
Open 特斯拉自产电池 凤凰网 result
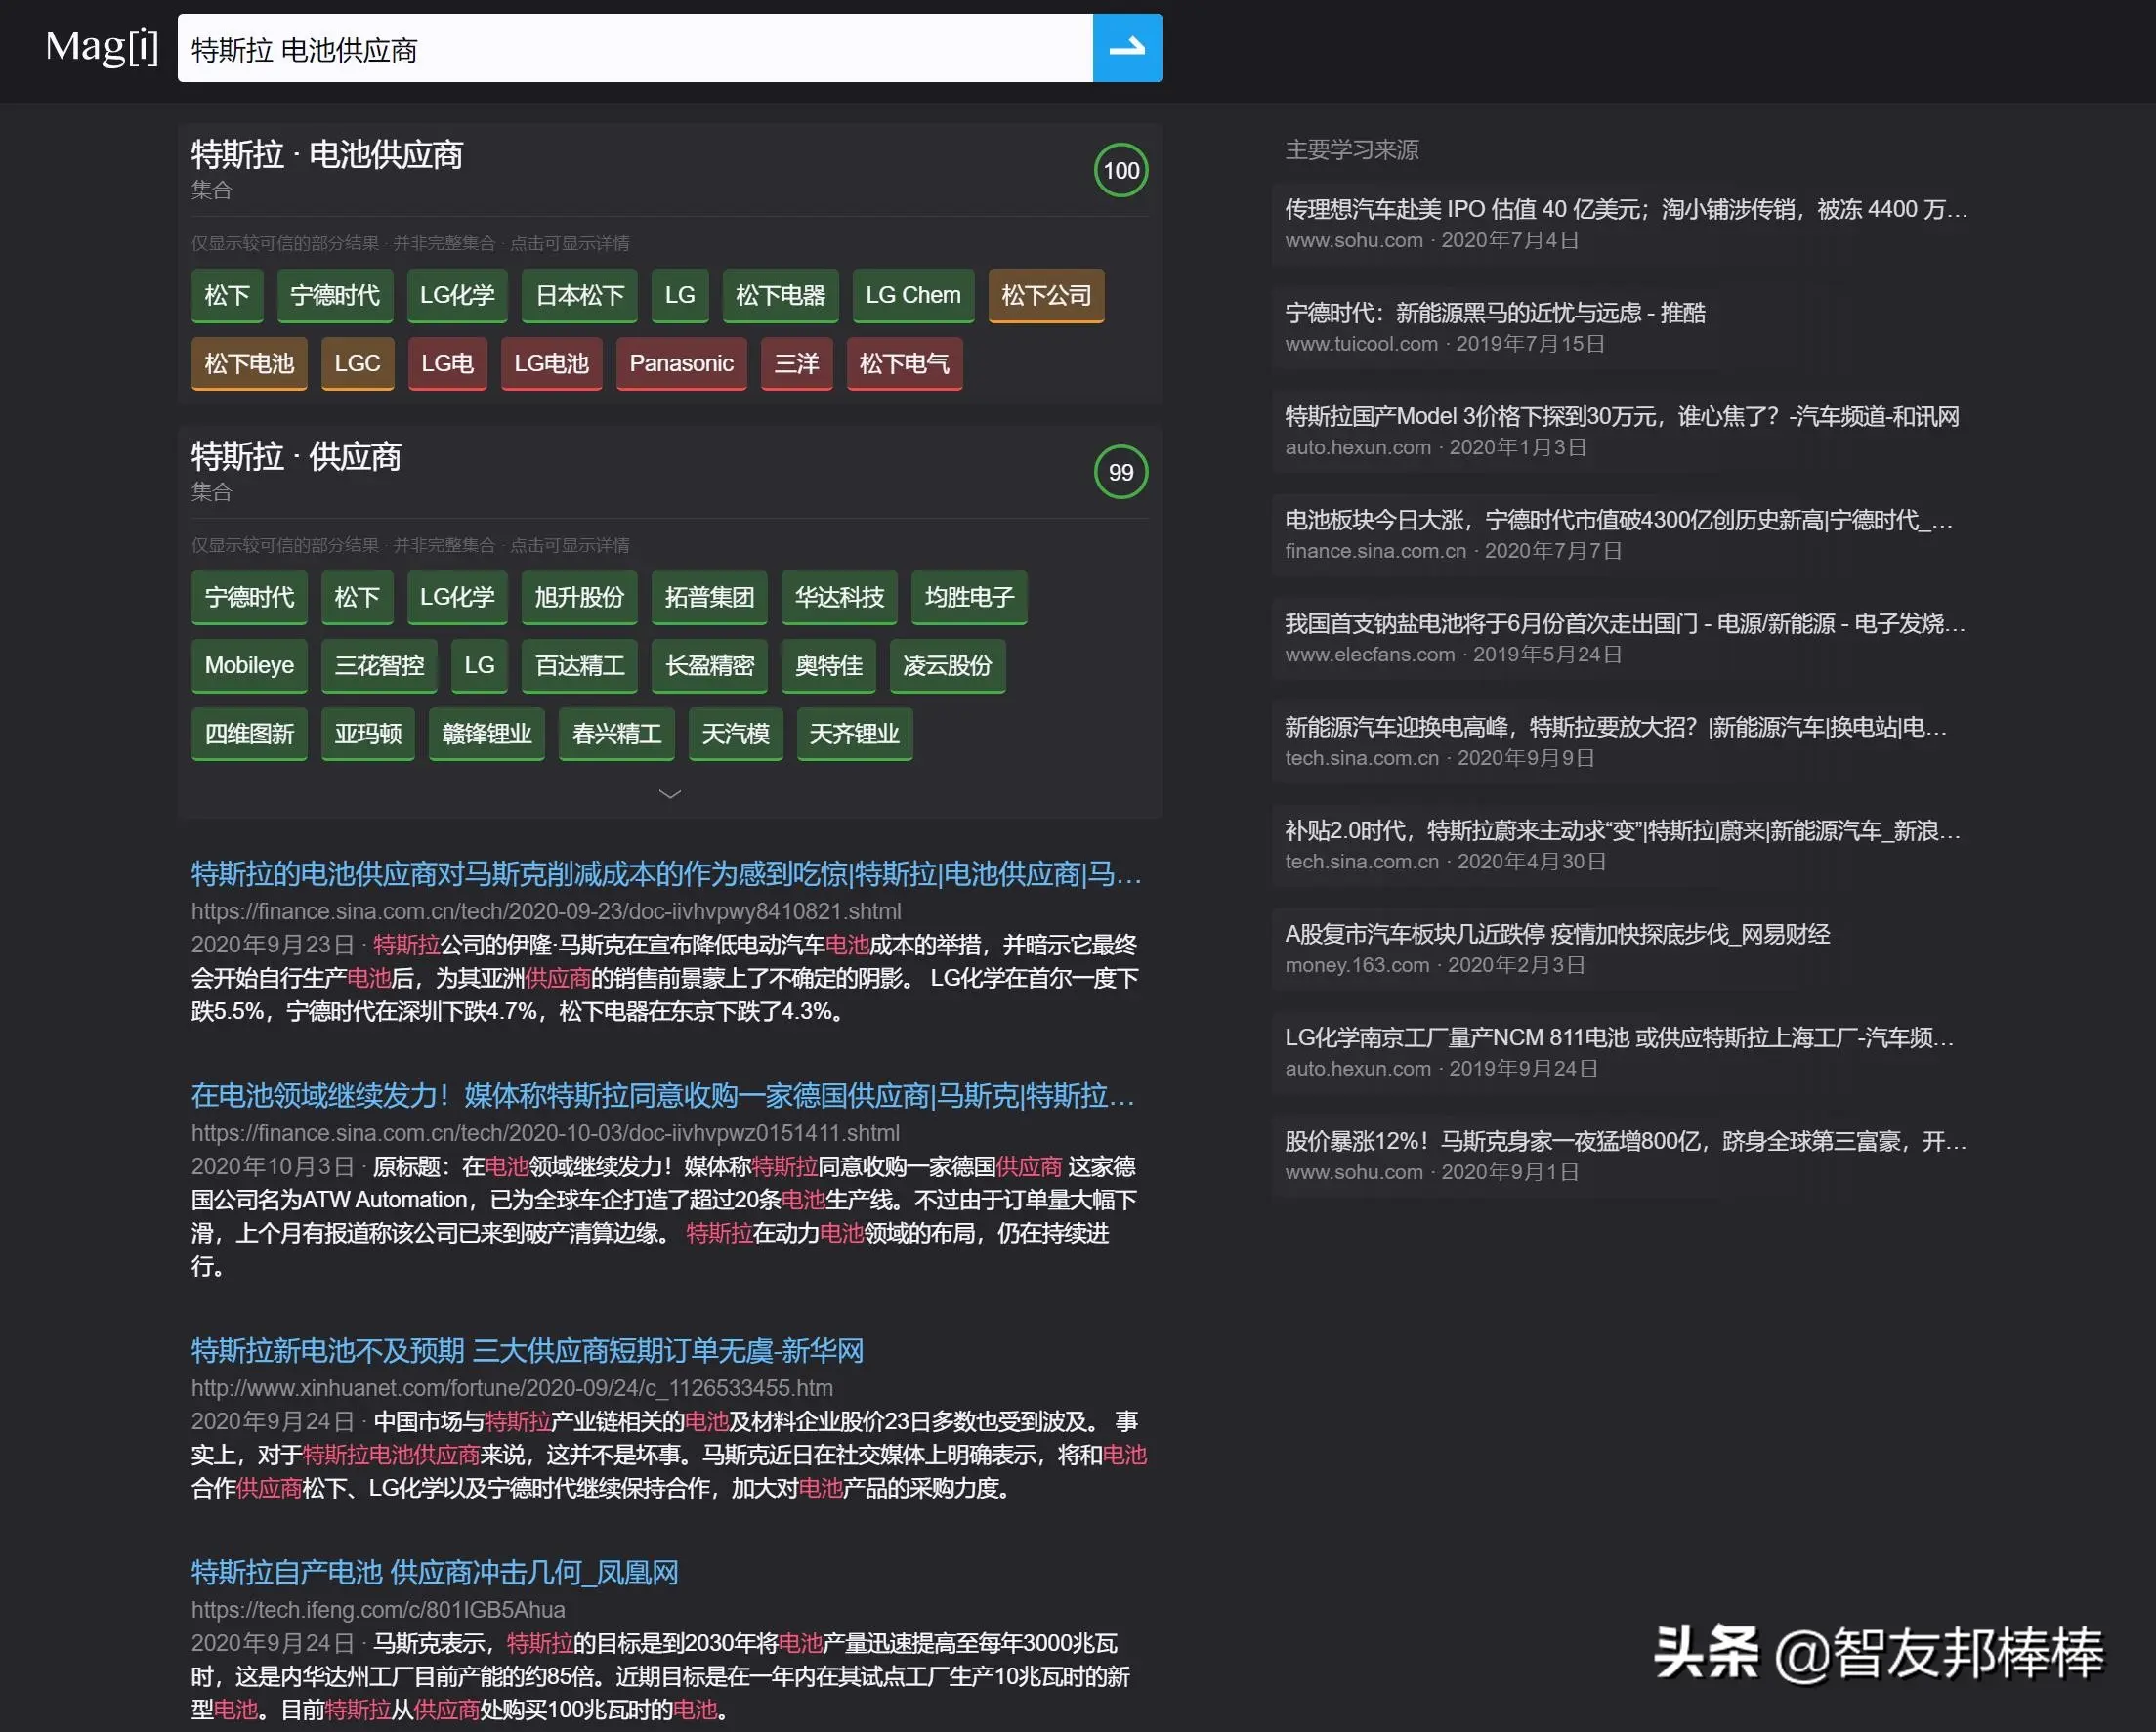pos(434,1572)
